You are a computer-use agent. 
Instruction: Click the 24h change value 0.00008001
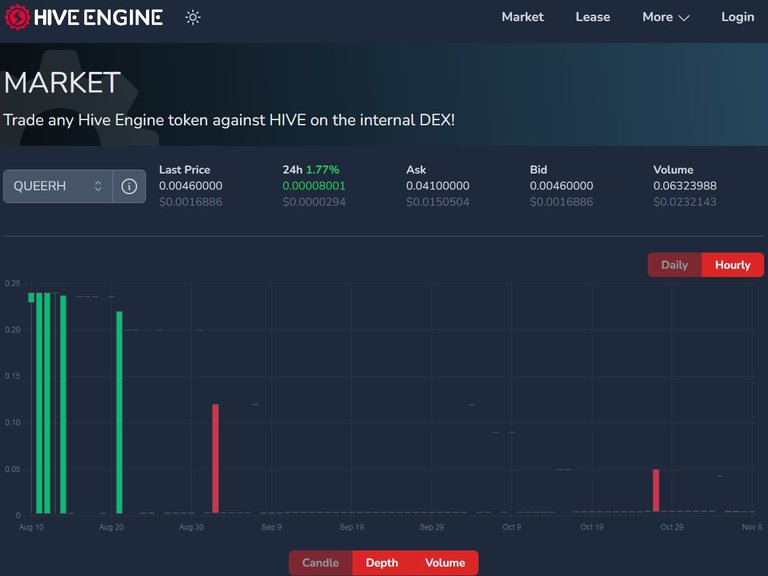click(x=314, y=186)
